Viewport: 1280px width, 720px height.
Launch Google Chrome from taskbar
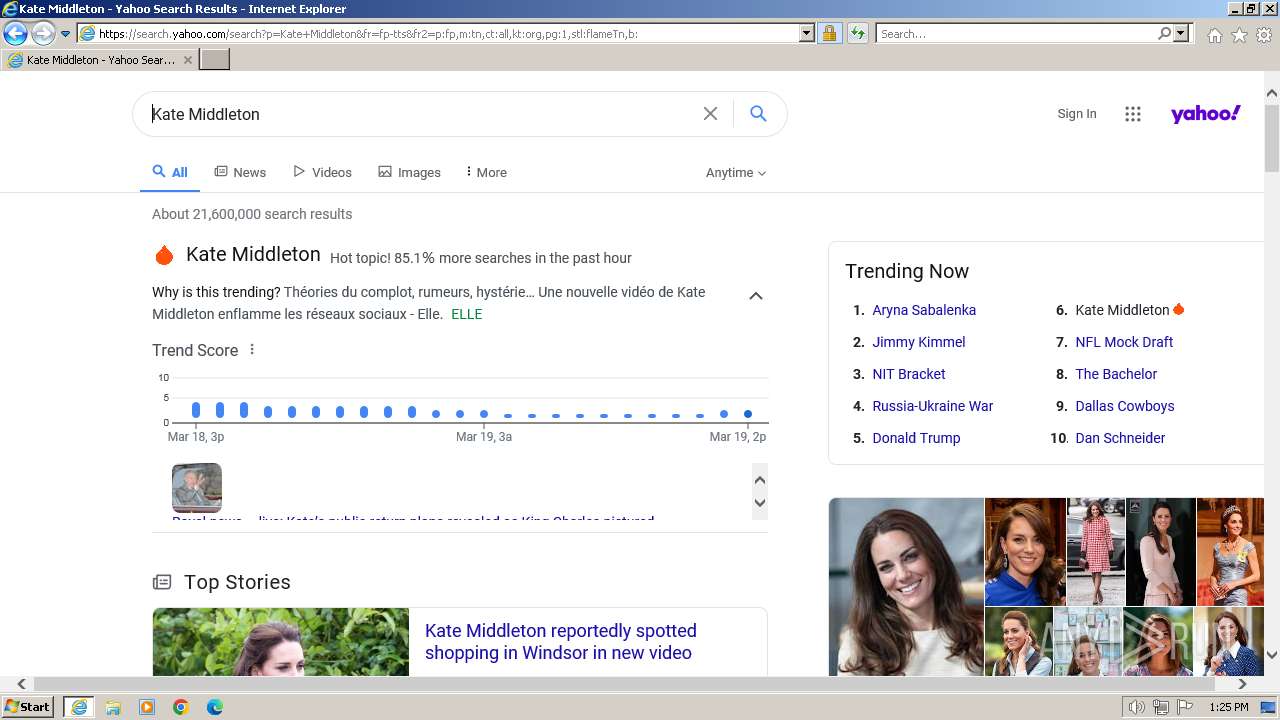pos(181,707)
